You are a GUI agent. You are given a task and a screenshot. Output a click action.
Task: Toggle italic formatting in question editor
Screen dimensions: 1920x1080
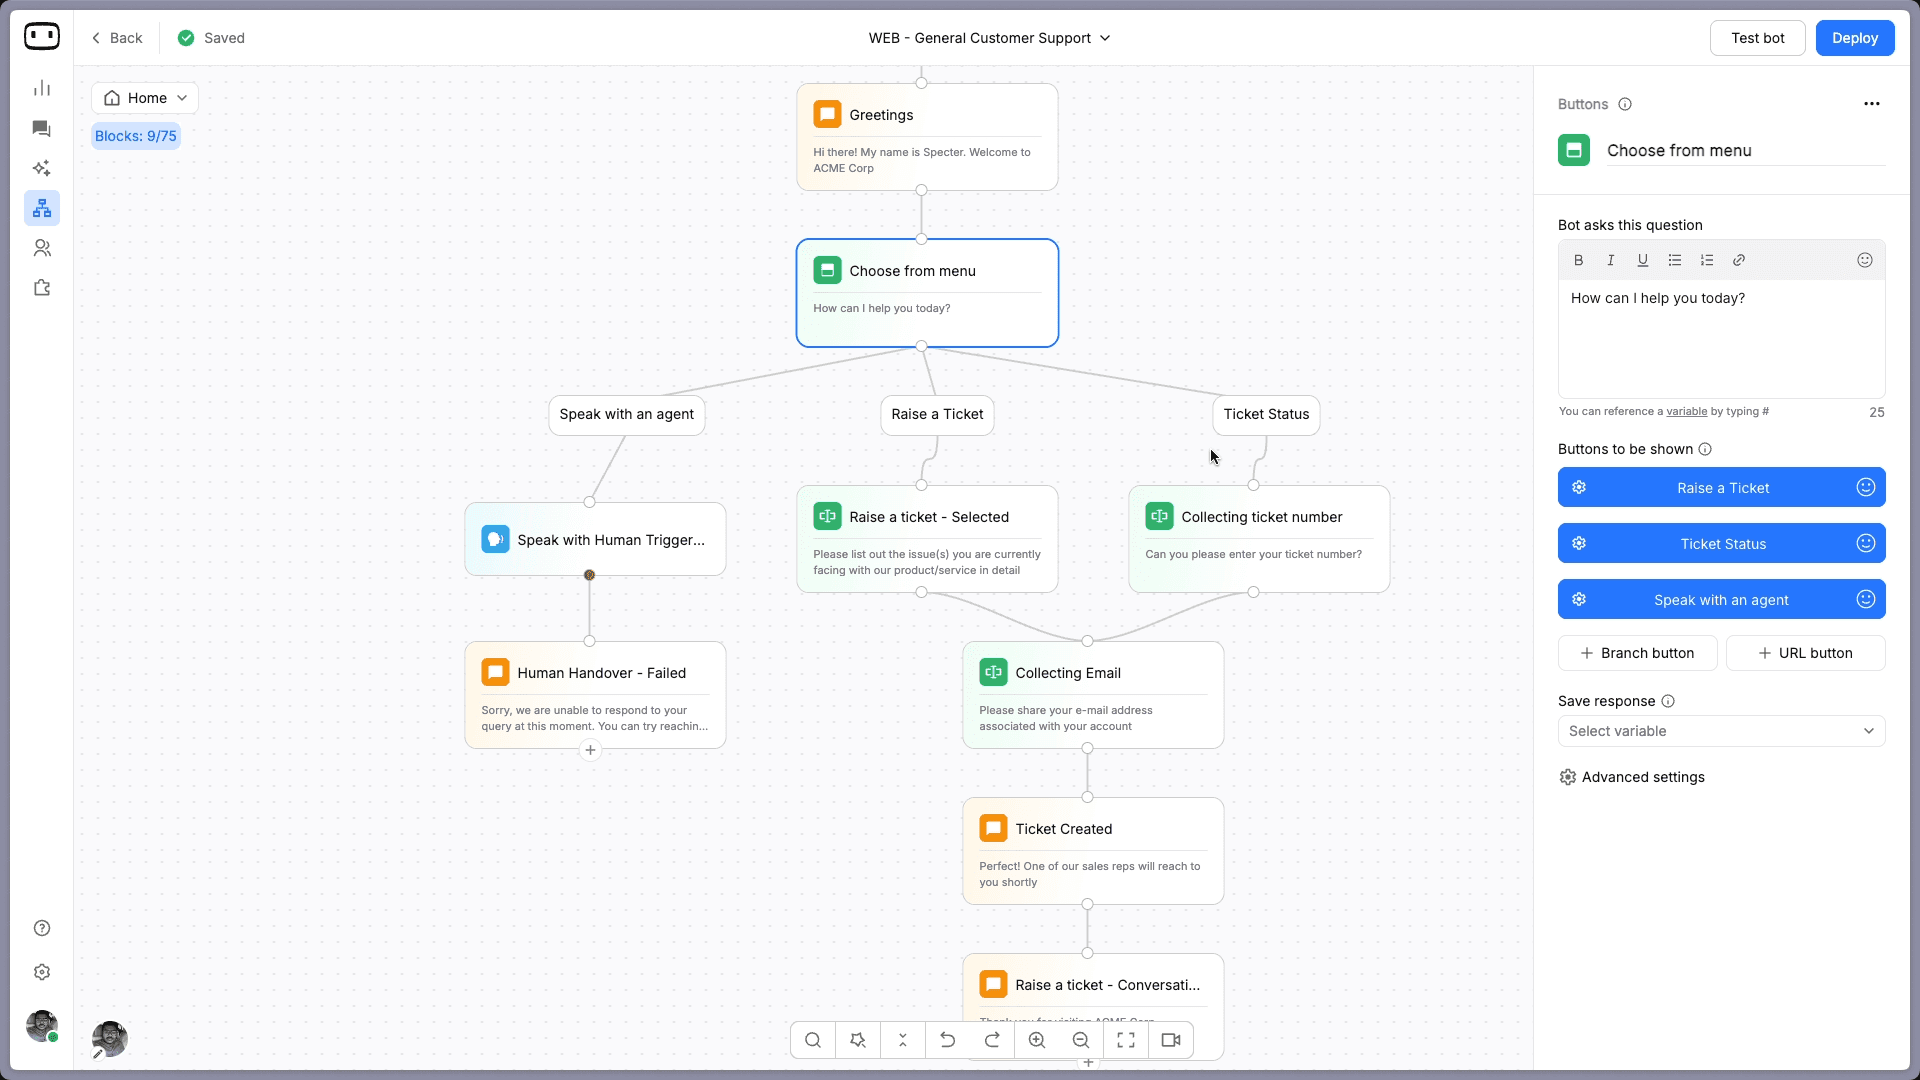point(1611,260)
